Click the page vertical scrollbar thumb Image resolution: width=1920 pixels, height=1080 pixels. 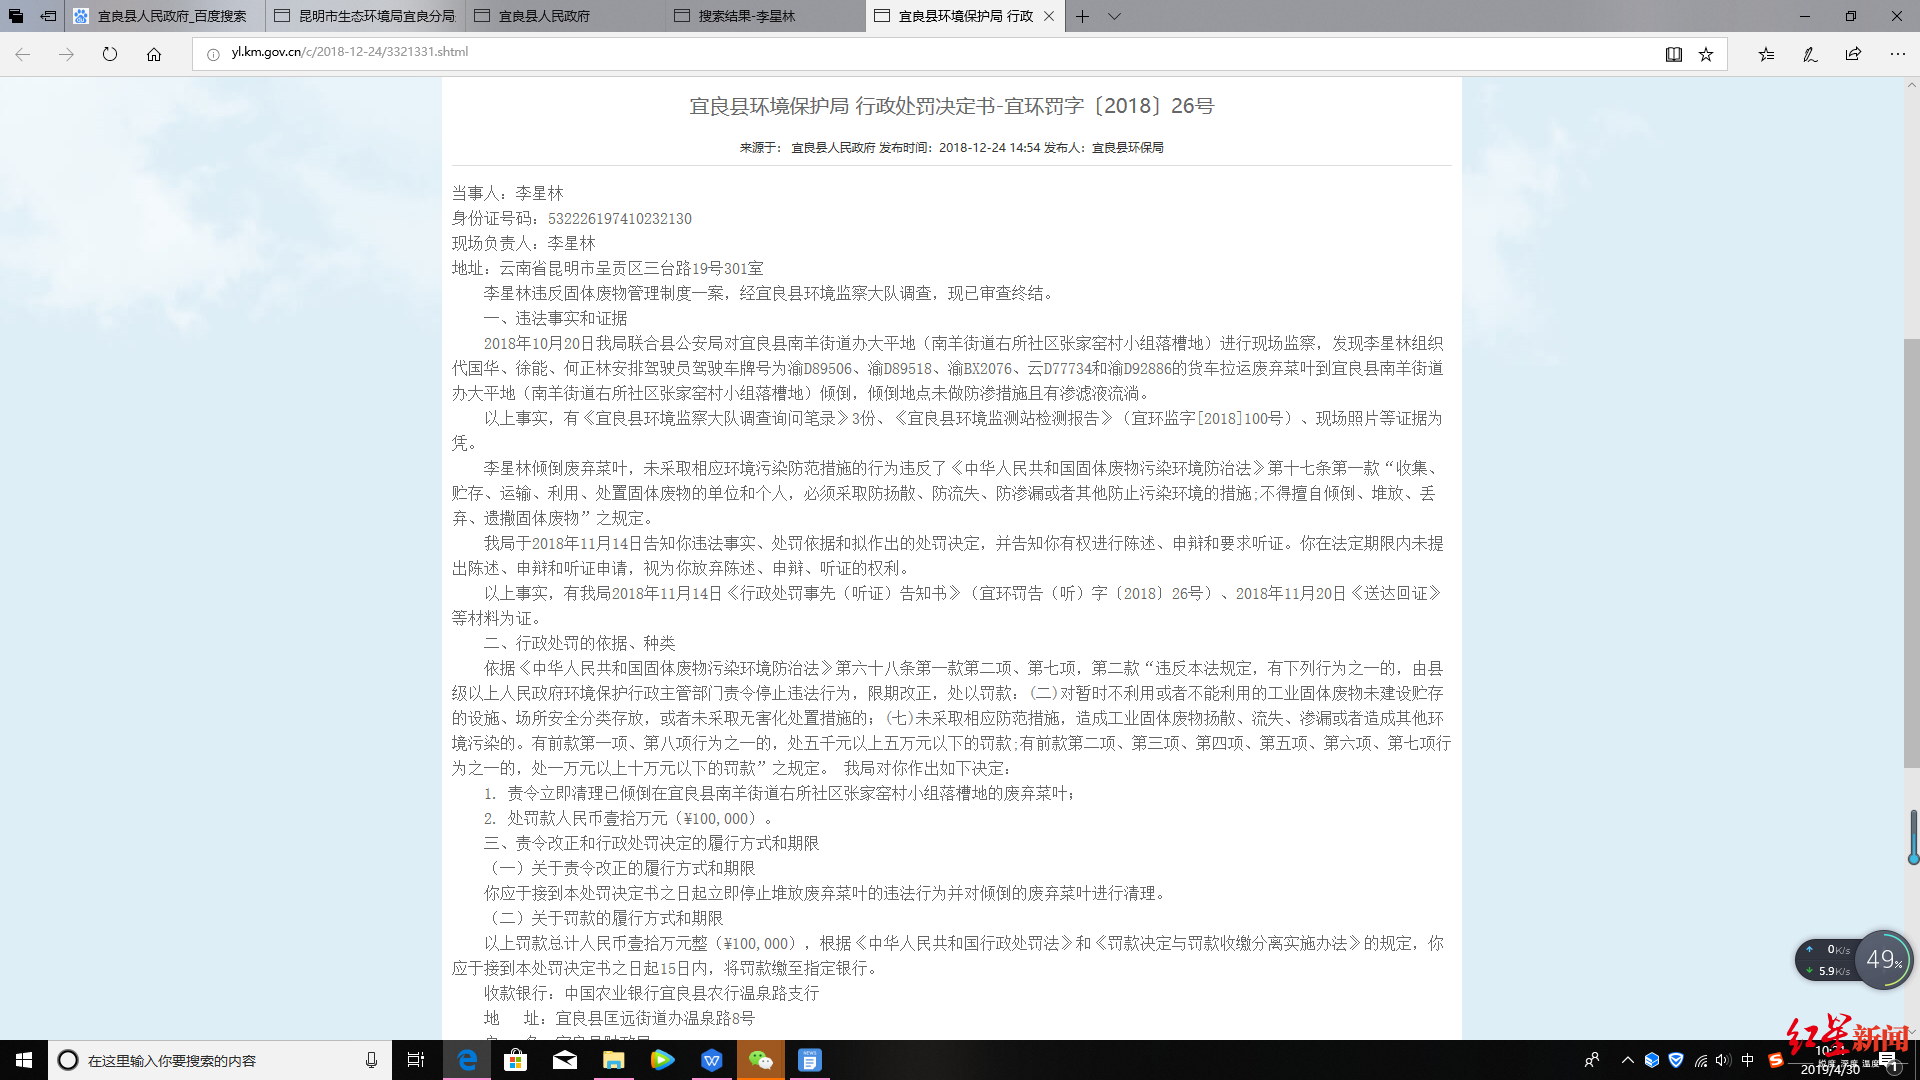coord(1911,553)
